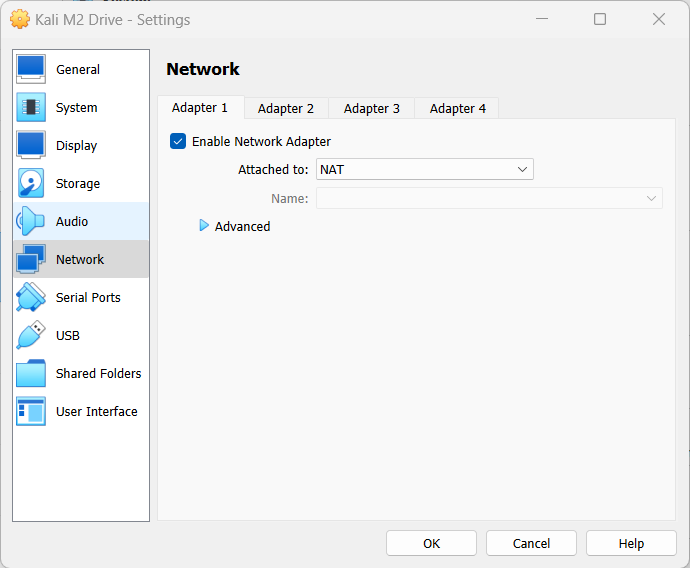Select the Storage label in sidebar
The image size is (690, 568).
(x=78, y=183)
